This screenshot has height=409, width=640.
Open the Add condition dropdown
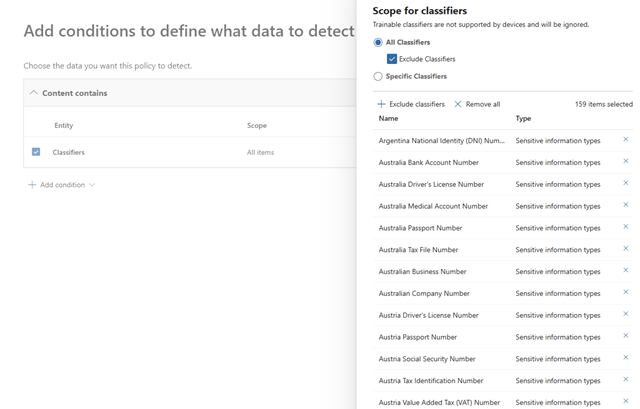[x=62, y=185]
